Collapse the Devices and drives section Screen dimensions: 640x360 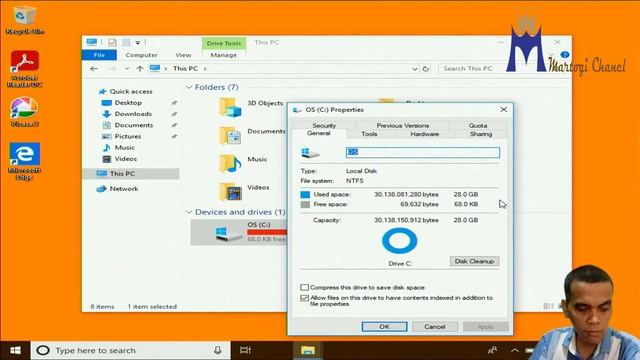189,212
